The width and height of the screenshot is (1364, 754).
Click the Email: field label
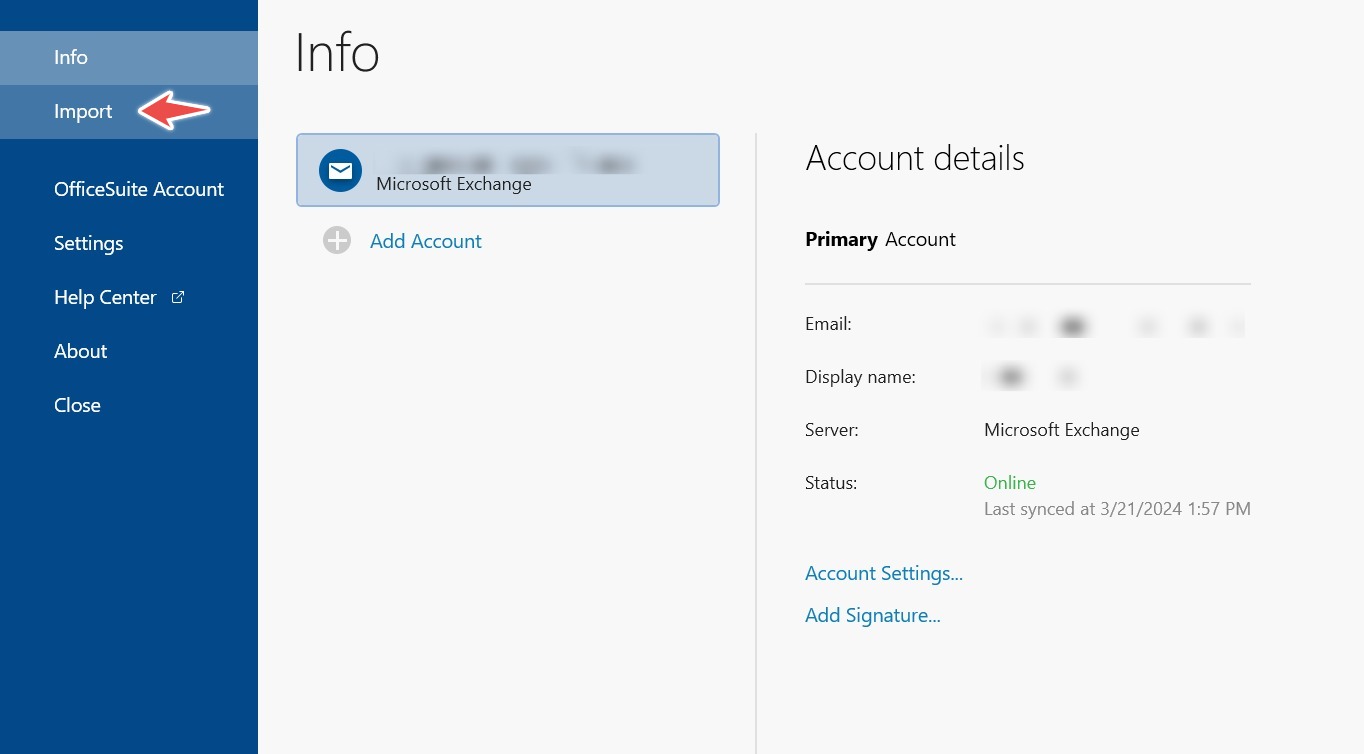point(828,324)
